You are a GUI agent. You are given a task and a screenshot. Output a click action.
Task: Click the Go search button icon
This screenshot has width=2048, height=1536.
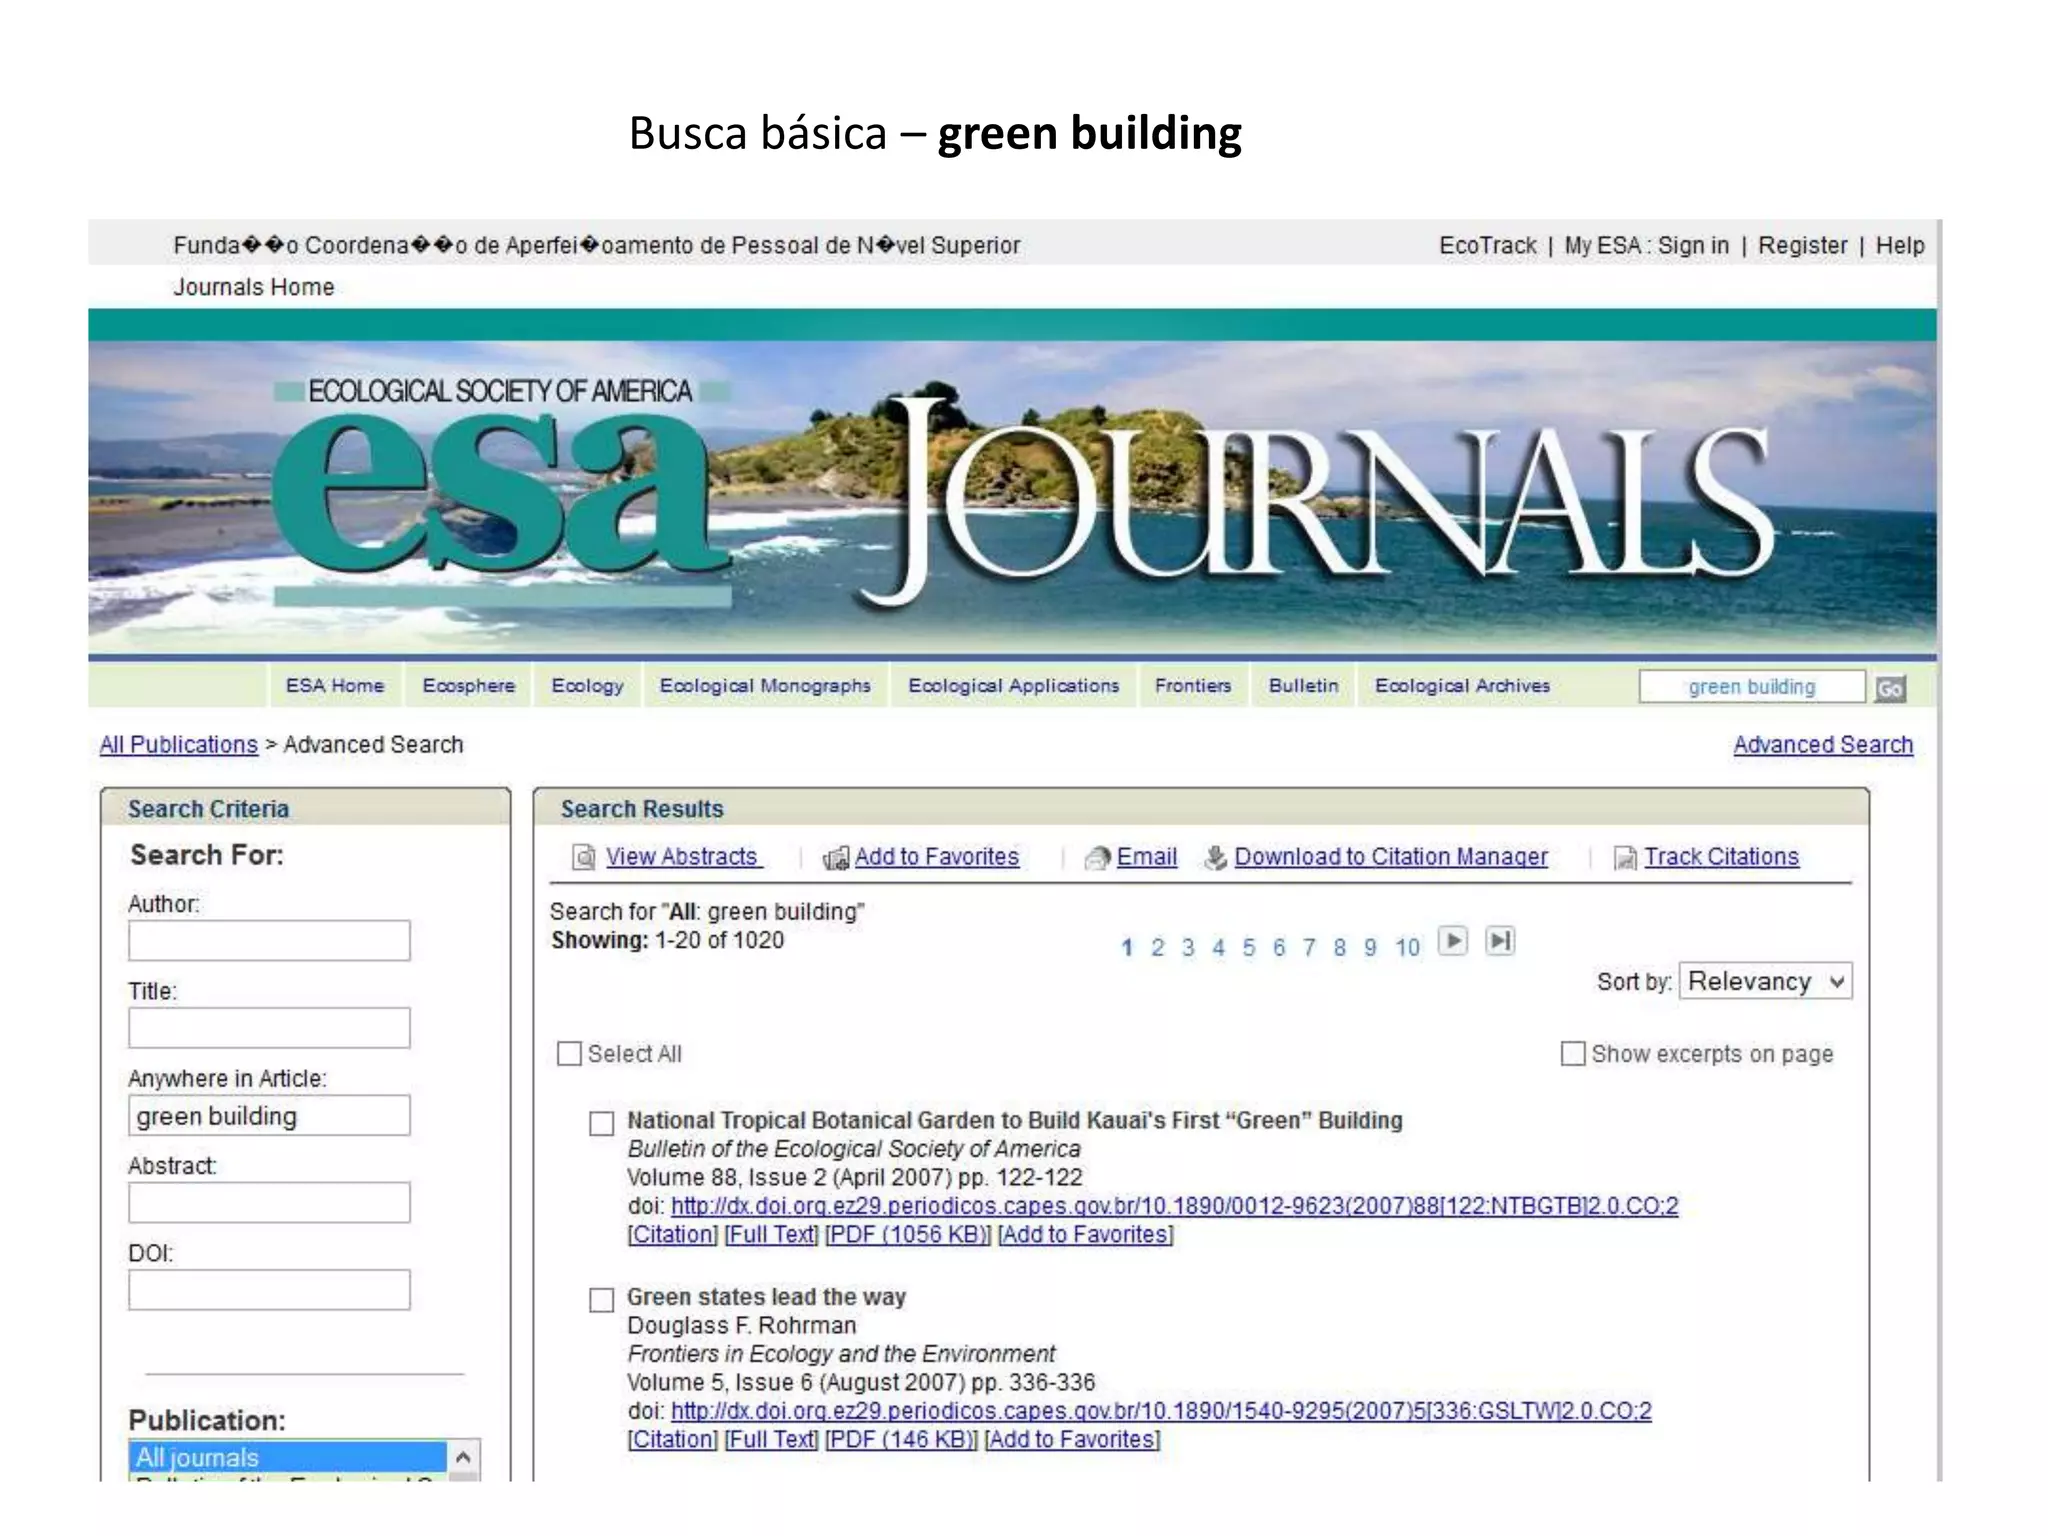pos(1890,688)
